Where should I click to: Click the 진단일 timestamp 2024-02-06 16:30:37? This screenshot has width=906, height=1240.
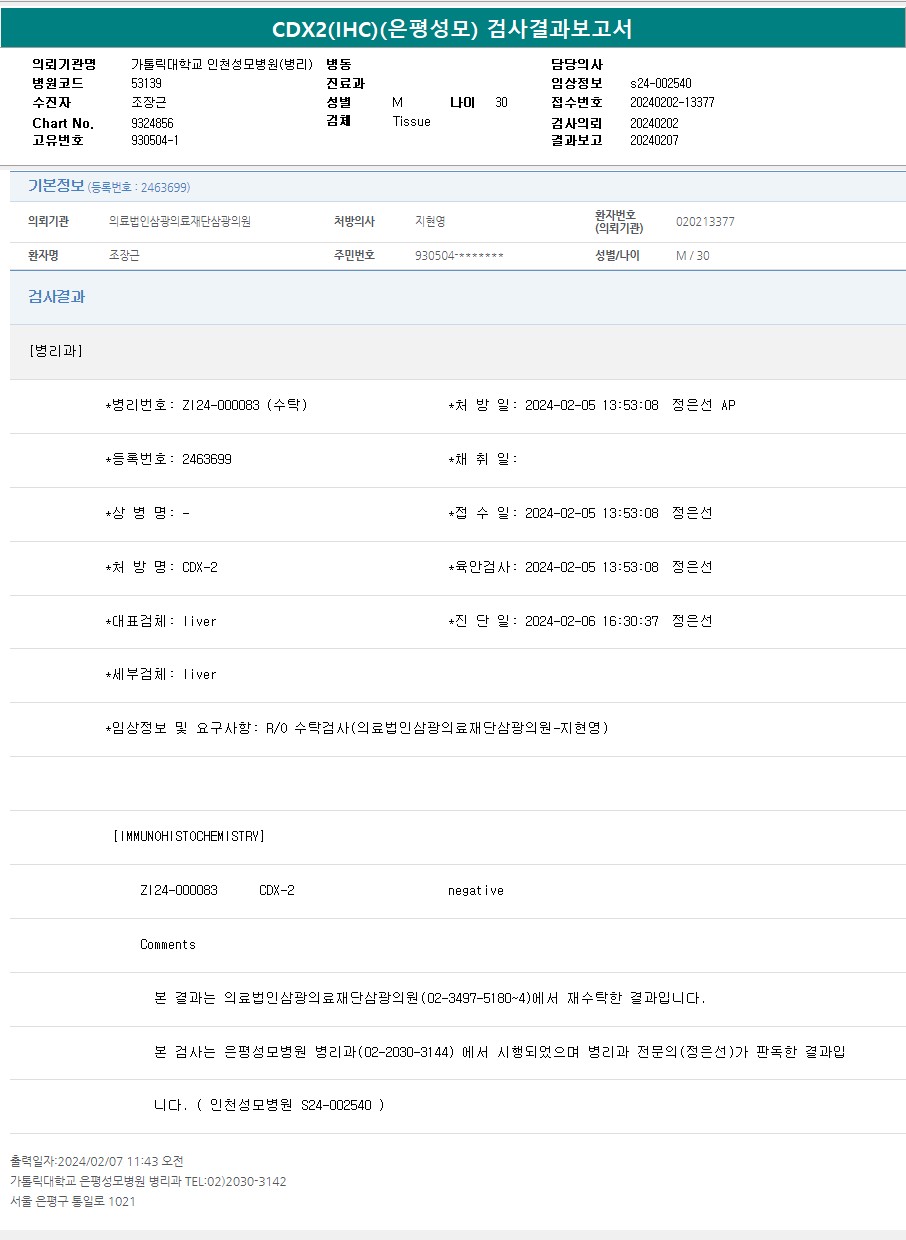(x=591, y=621)
